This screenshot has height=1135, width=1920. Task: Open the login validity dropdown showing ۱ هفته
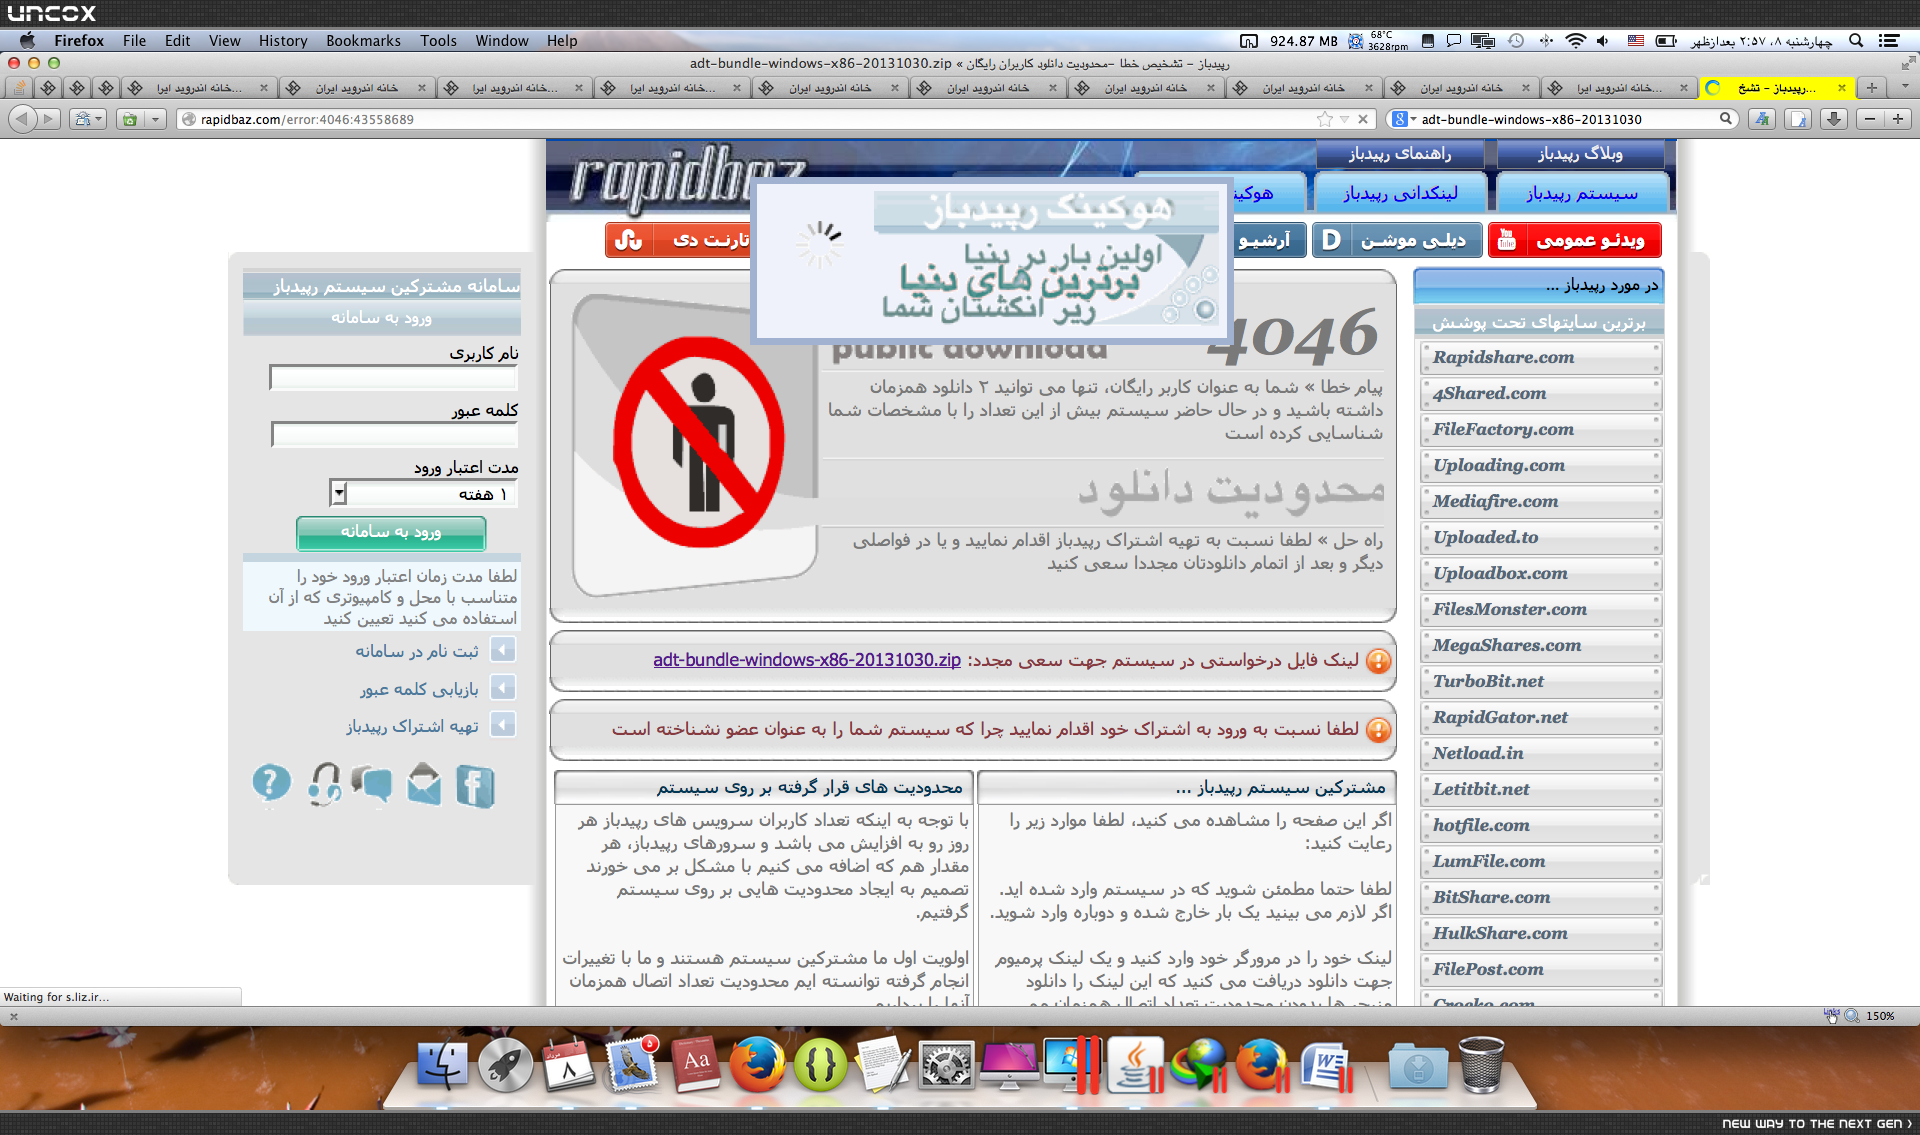423,494
